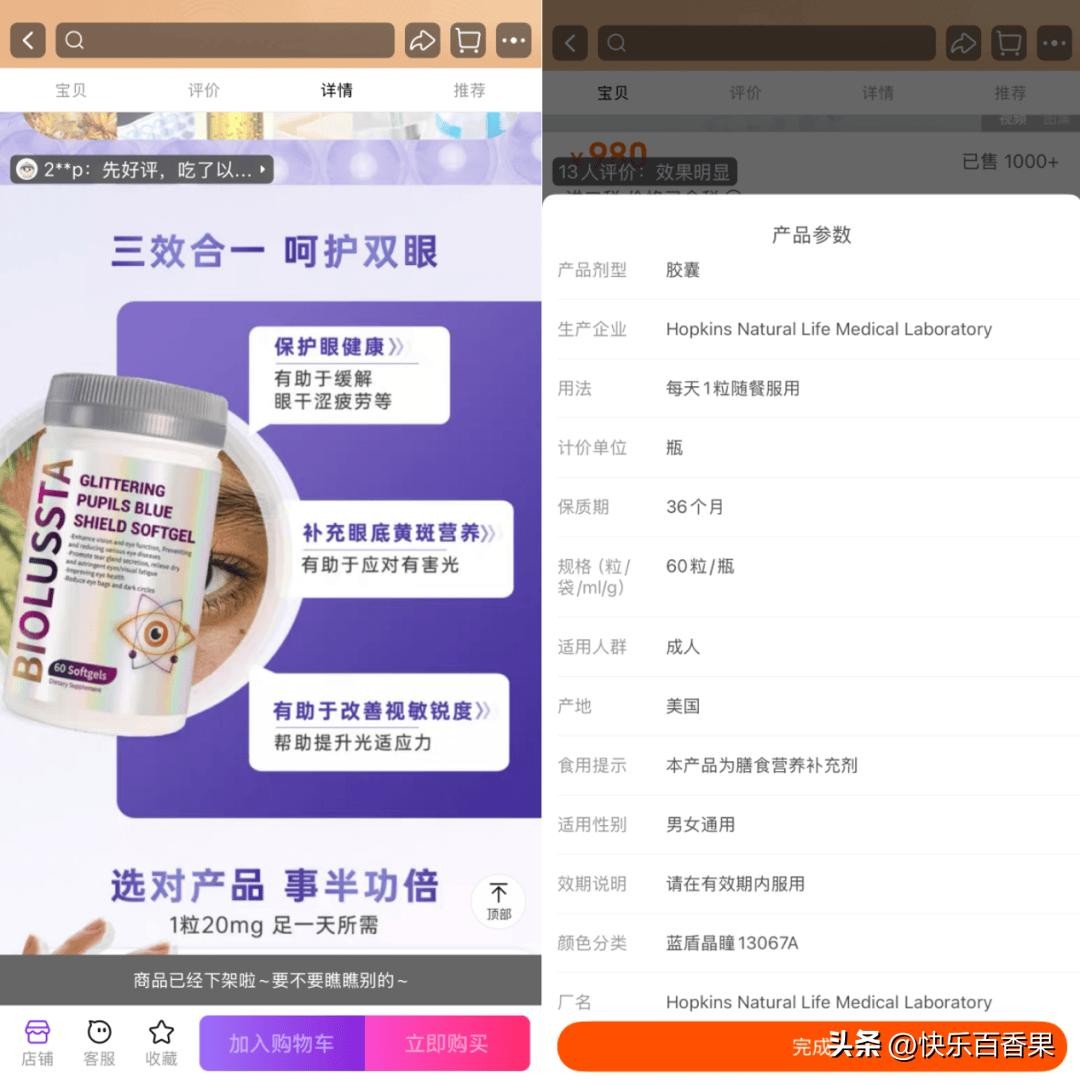Tap the share icon on the right screen
This screenshot has height=1084, width=1080.
(x=963, y=43)
